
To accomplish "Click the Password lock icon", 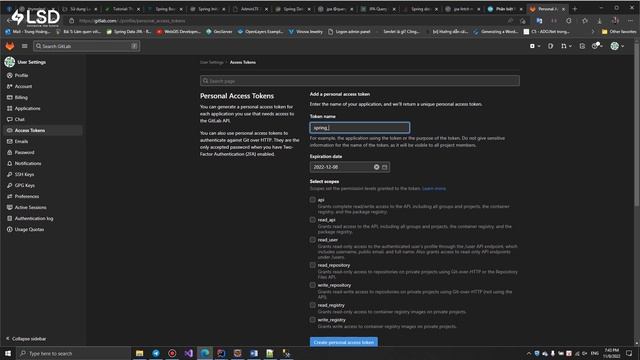I will 9,153.
